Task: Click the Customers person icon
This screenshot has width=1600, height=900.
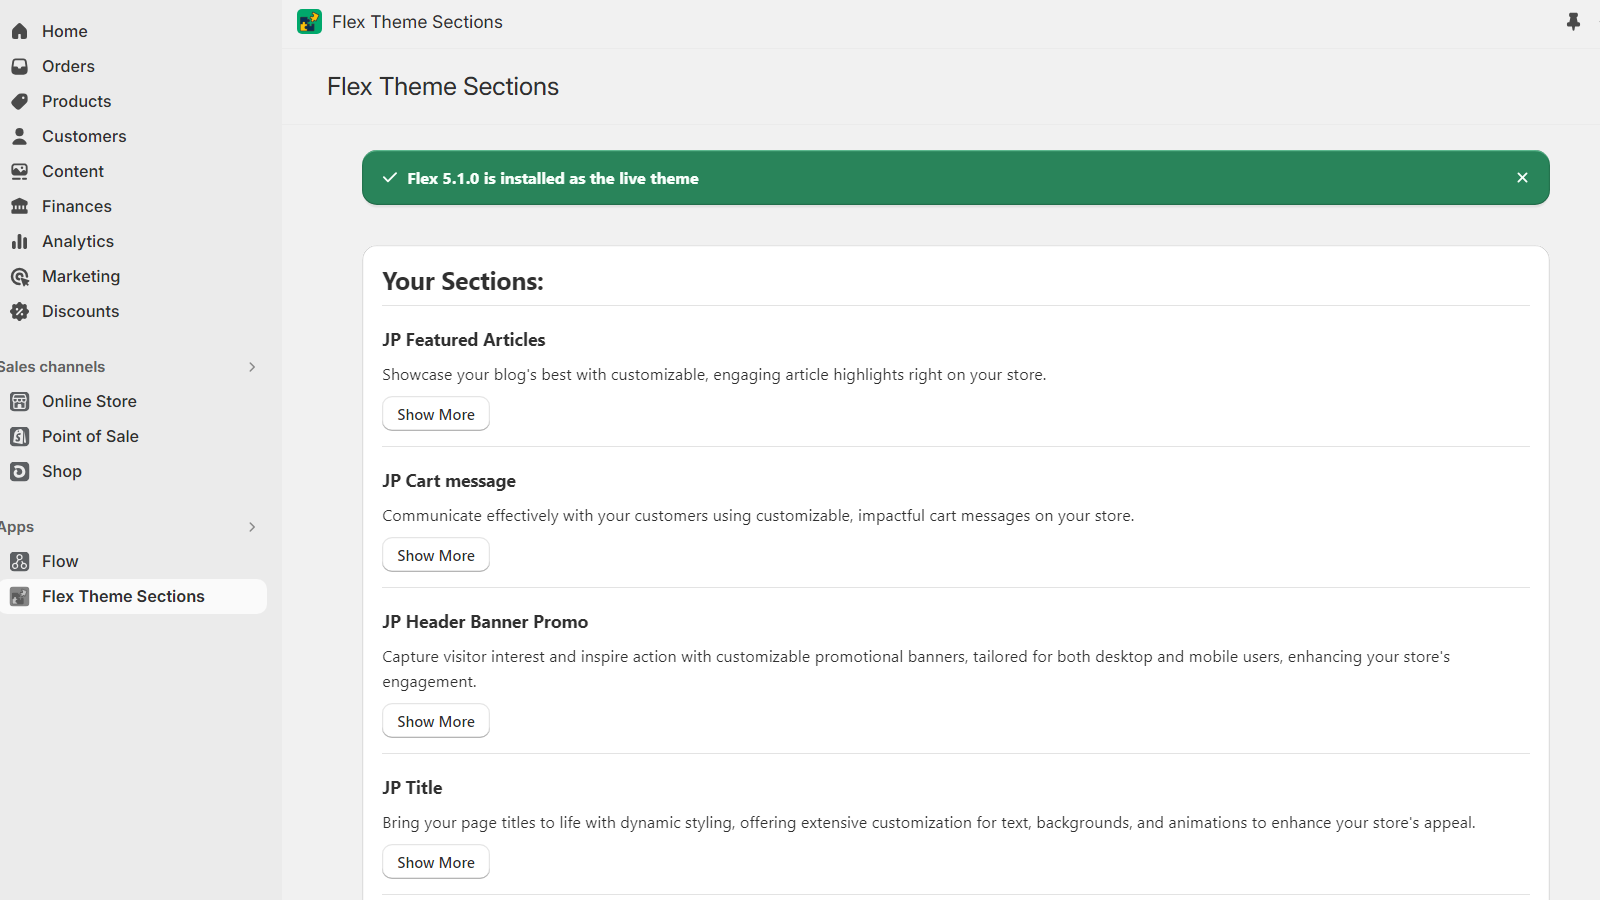Action: pos(20,136)
